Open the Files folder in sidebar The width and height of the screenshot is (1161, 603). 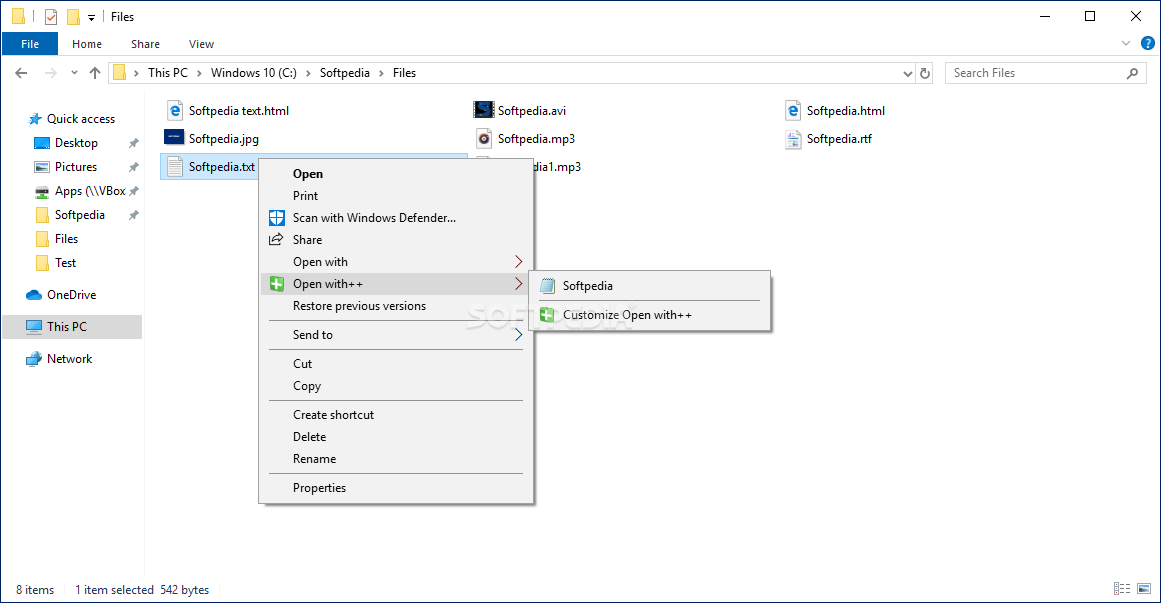coord(66,239)
